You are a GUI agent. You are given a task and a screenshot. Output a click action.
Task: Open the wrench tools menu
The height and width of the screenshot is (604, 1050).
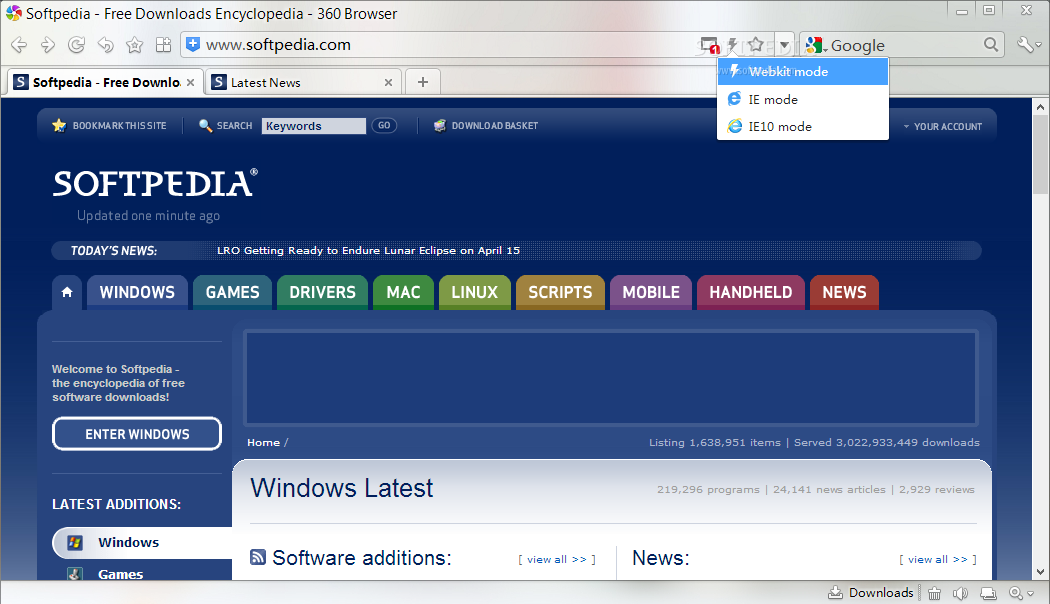pyautogui.click(x=1029, y=45)
